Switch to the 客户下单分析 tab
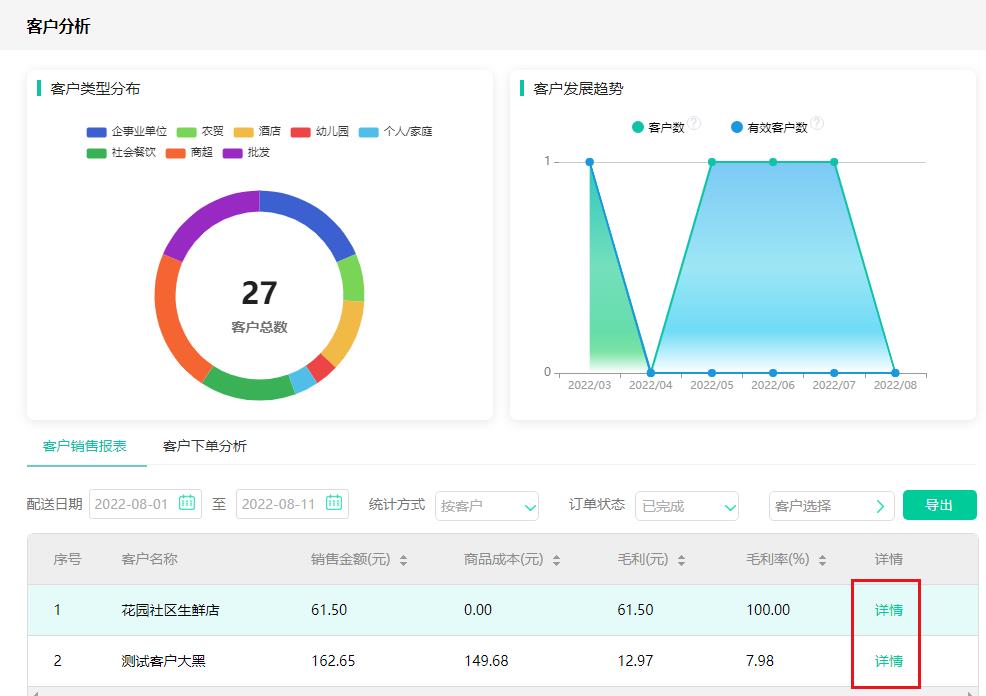986x696 pixels. tap(203, 445)
